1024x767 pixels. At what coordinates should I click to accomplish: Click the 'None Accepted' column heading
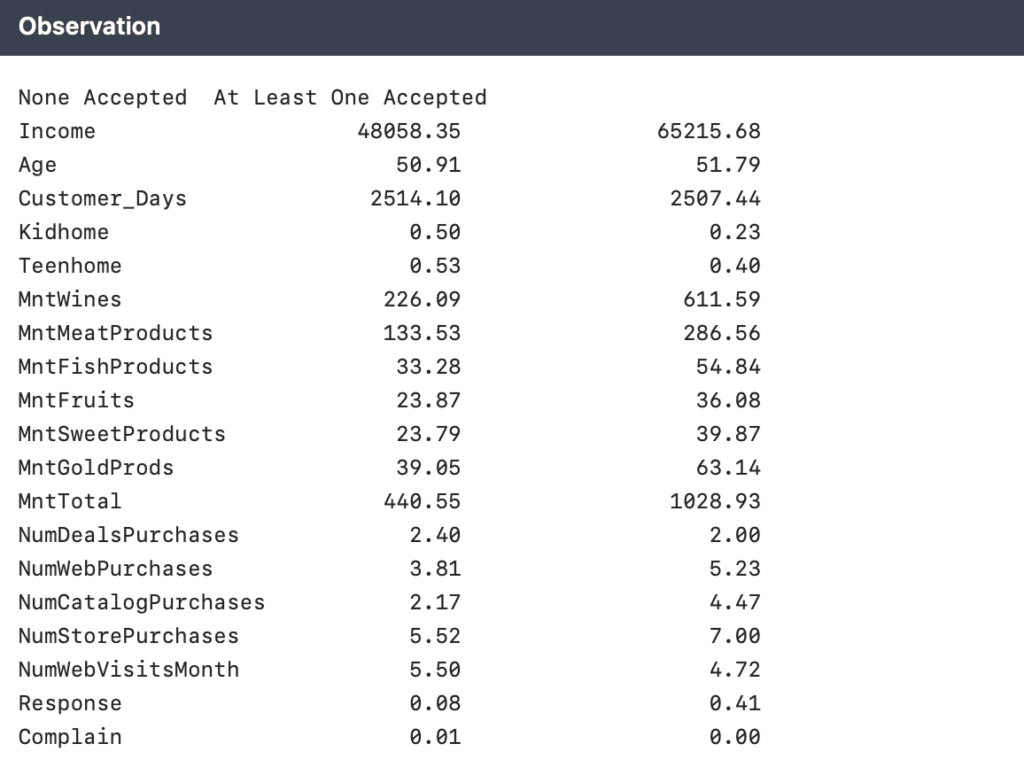(102, 97)
